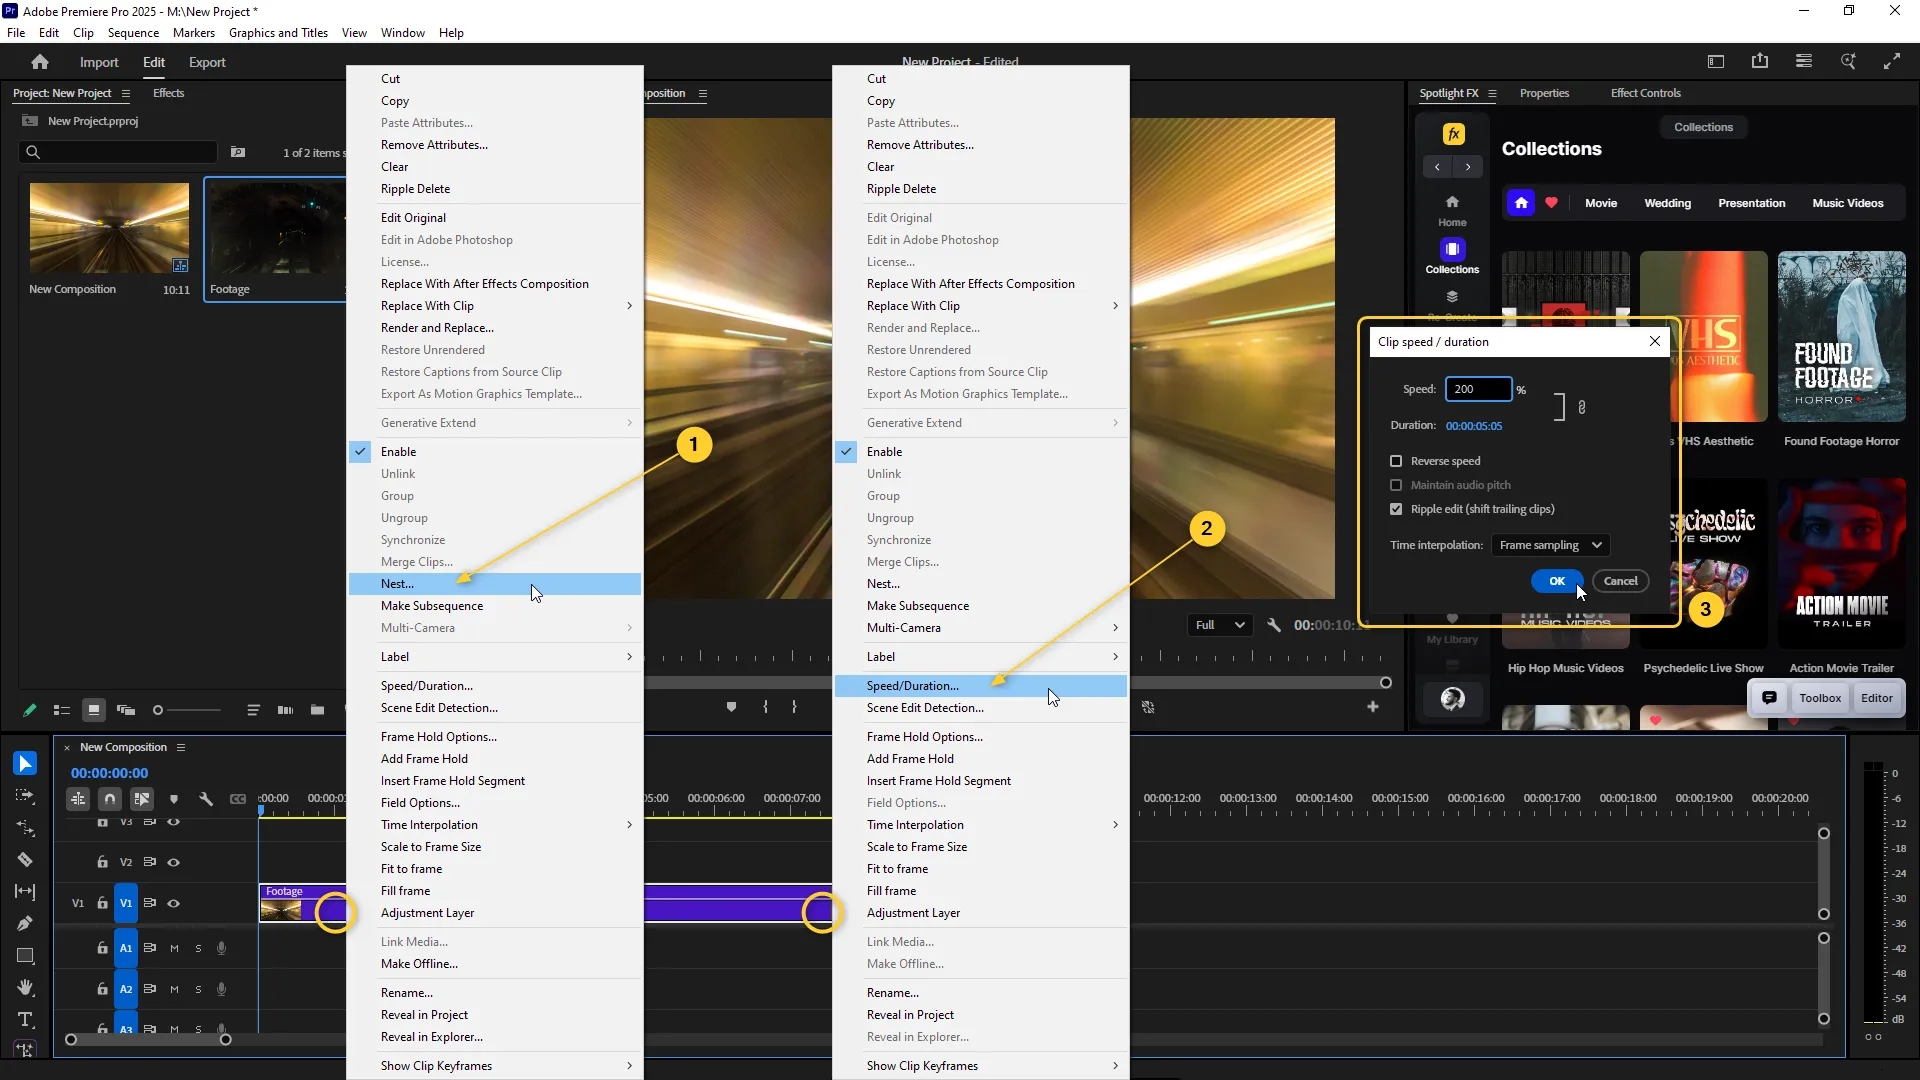Expand Show Clip Keyframes in left menu
Viewport: 1920px width, 1080px height.
(495, 1066)
